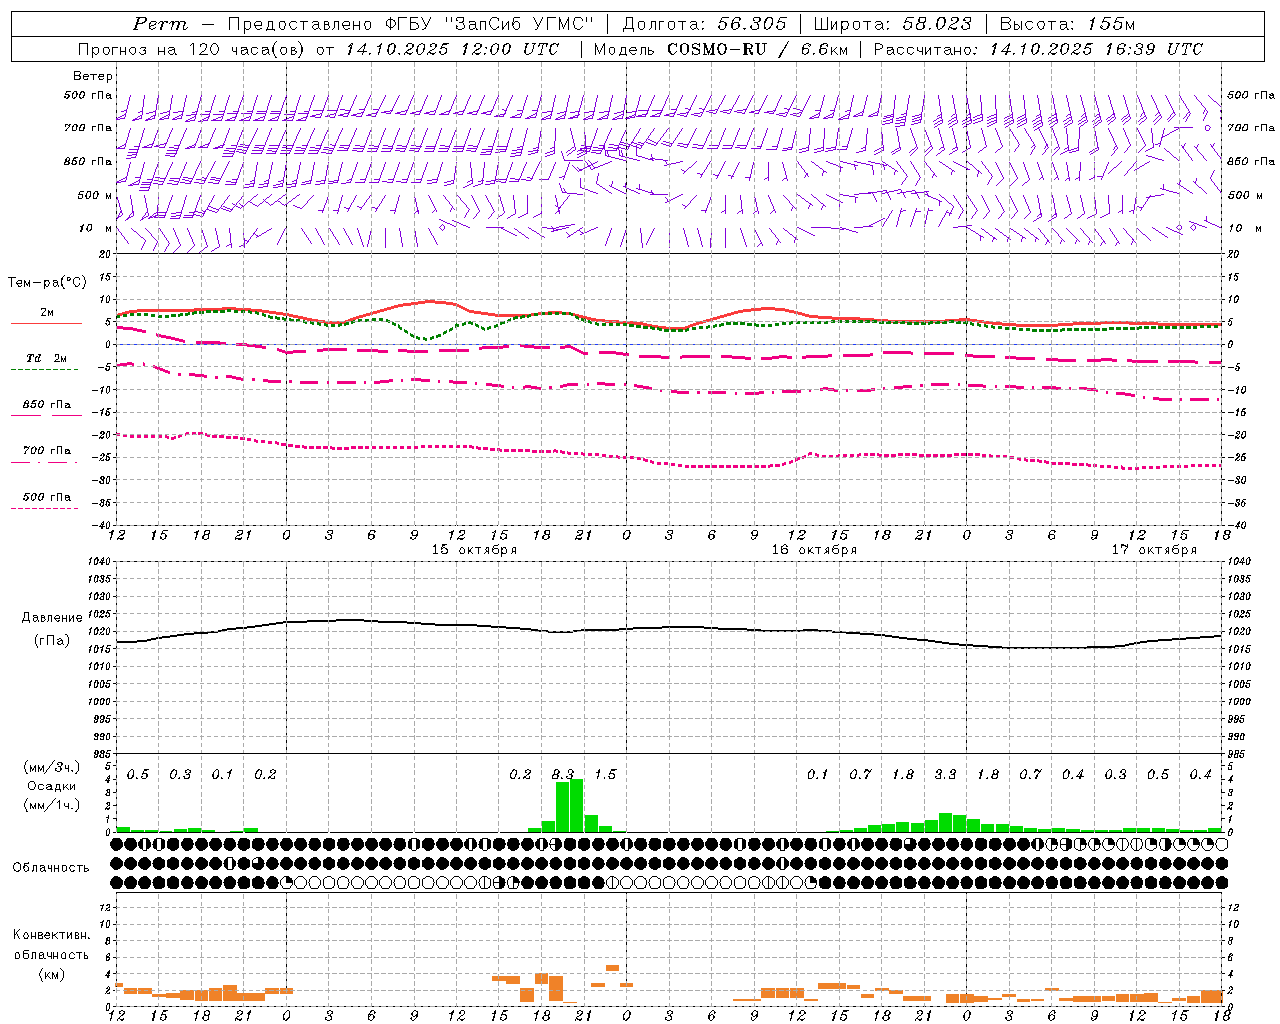Click the "1.5" three-hour precipitation value
Viewport: 1280px width, 1024px height.
coord(605,774)
